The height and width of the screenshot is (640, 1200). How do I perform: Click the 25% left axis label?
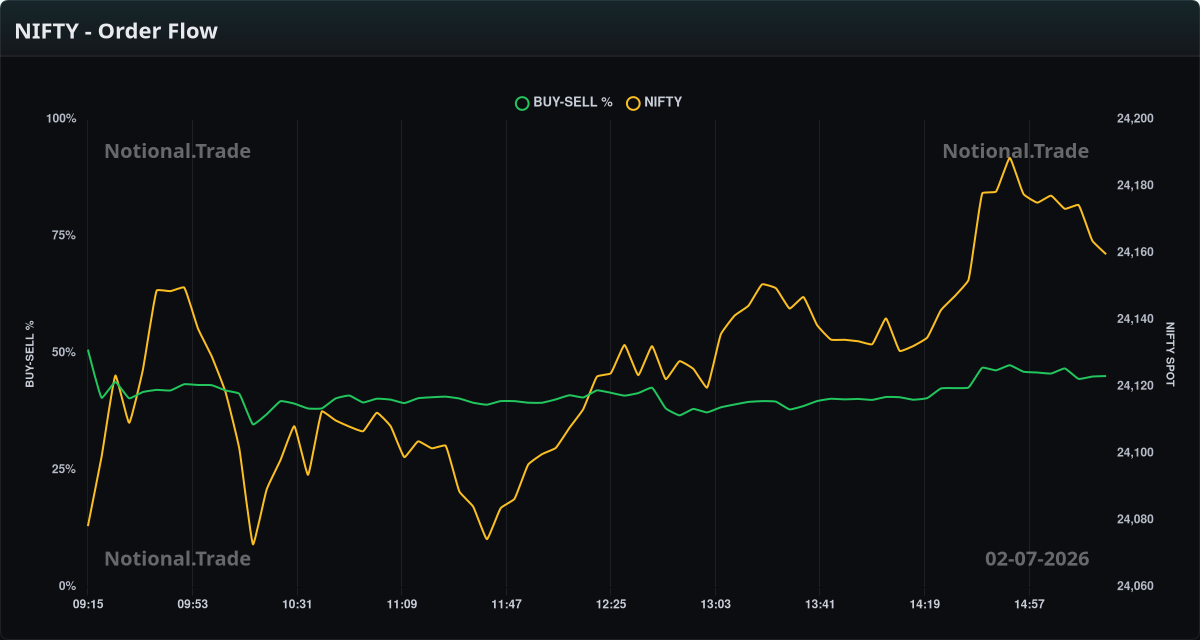[65, 469]
